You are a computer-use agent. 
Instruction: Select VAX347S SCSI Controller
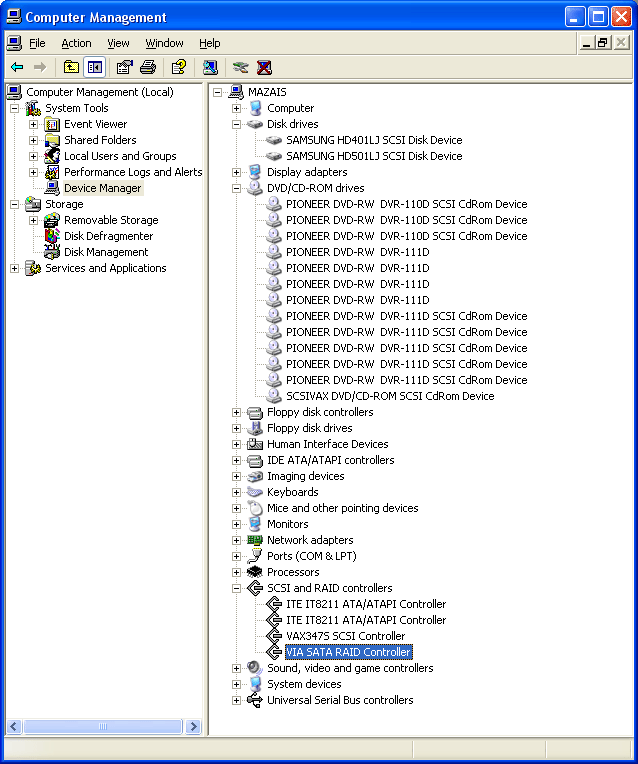pos(345,636)
